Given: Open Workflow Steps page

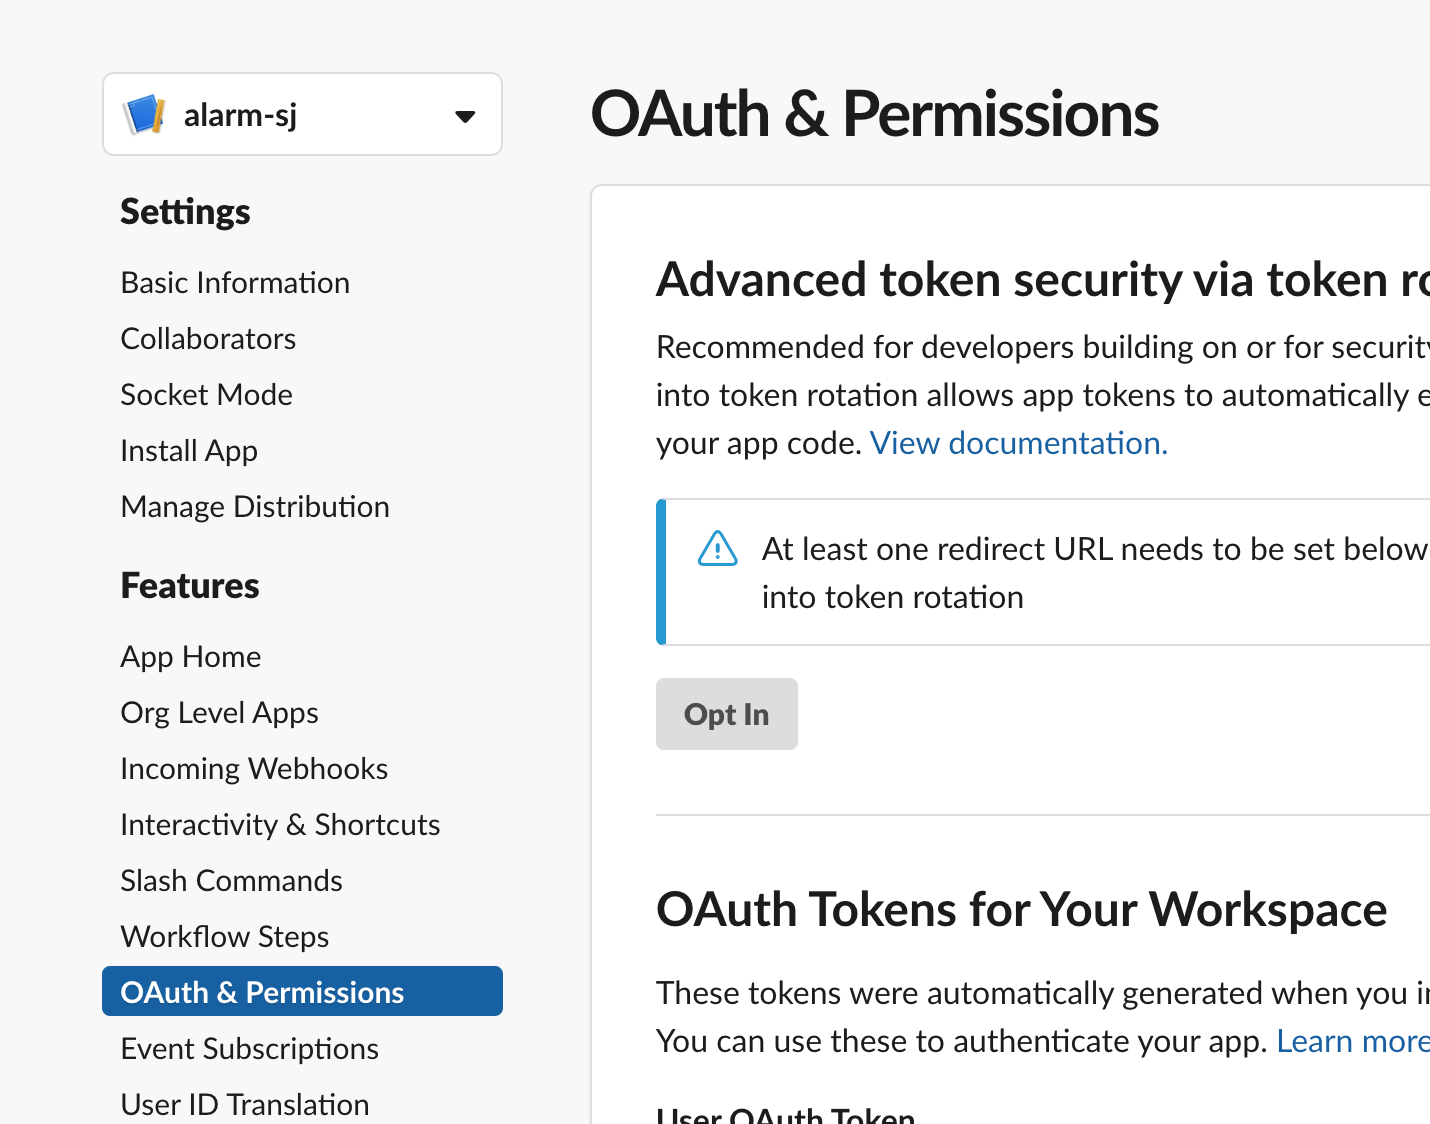Looking at the screenshot, I should click(x=225, y=937).
